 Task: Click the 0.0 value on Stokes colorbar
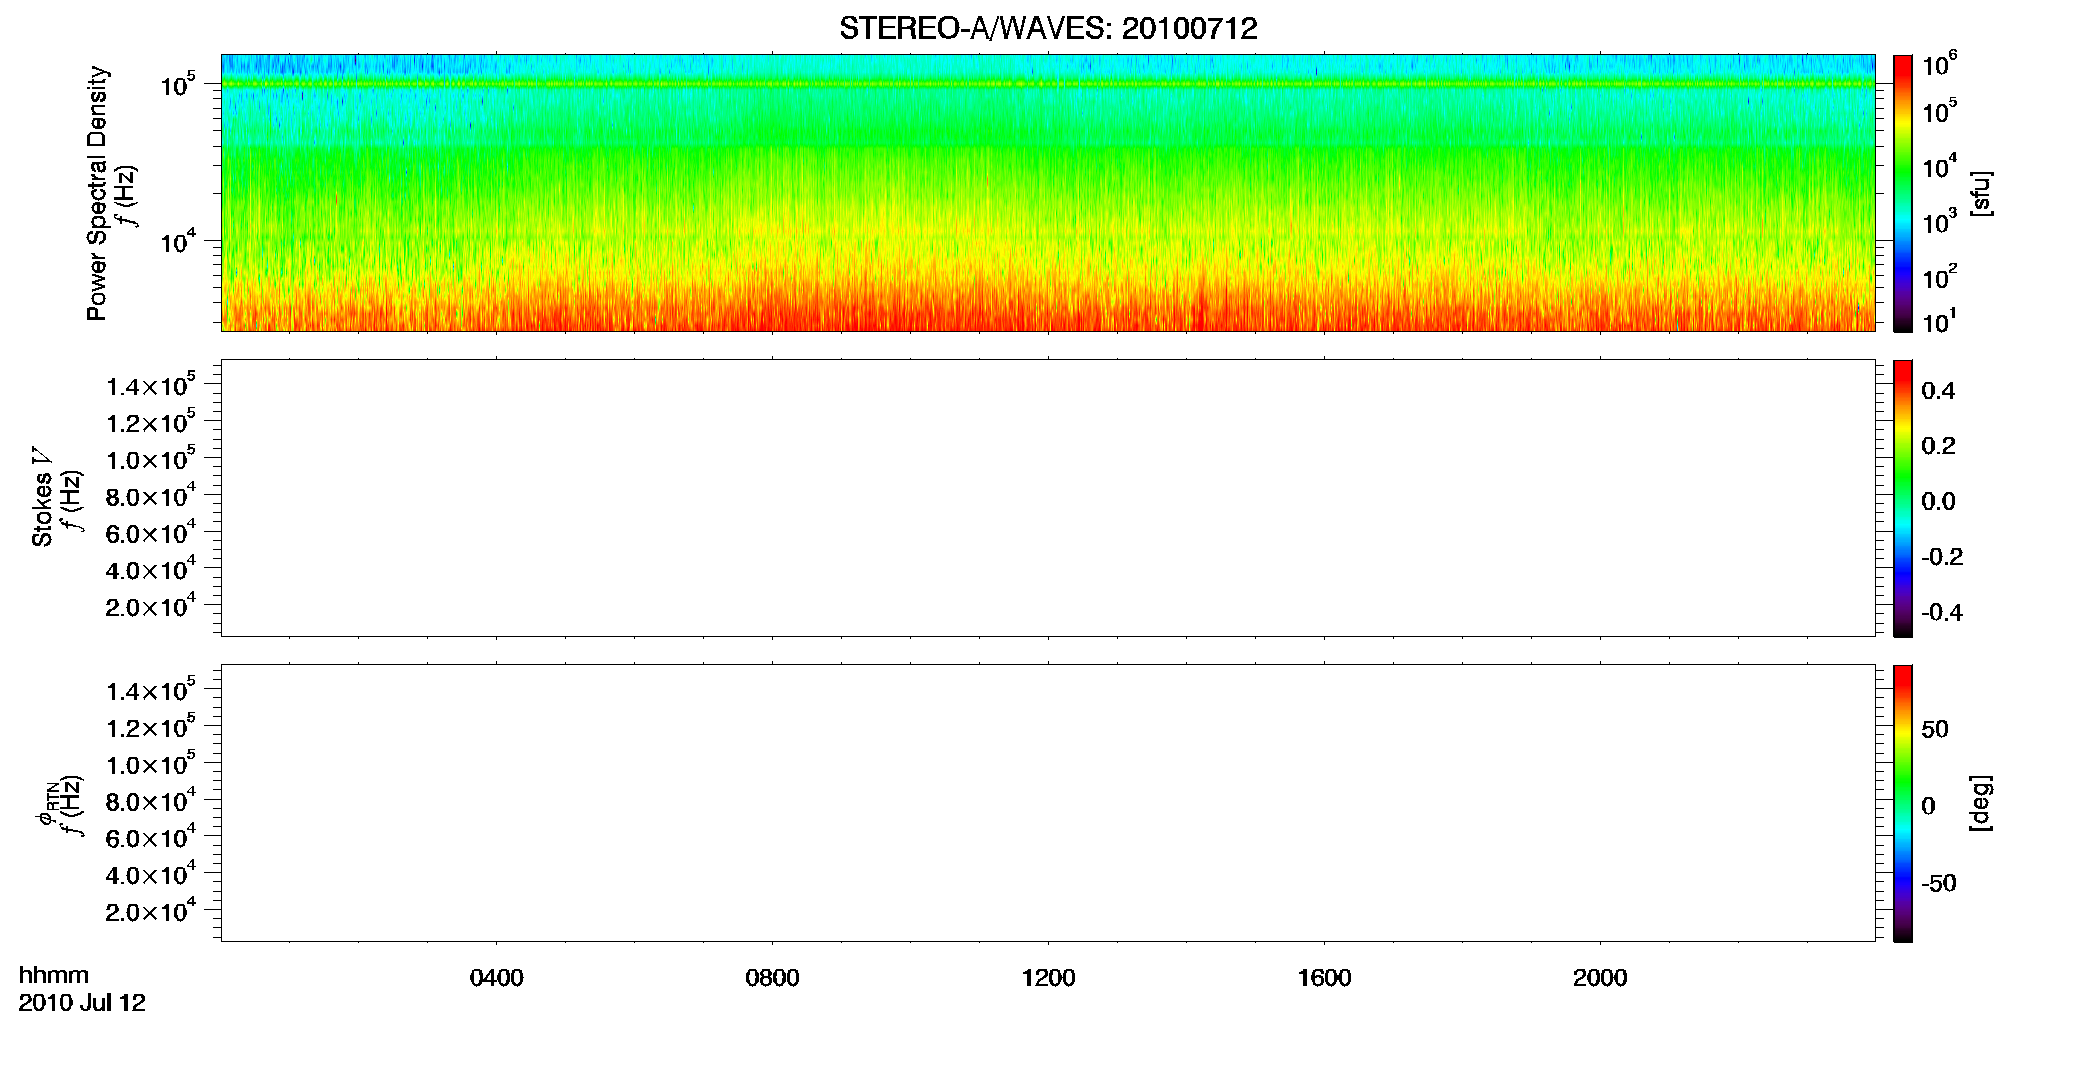[1938, 502]
